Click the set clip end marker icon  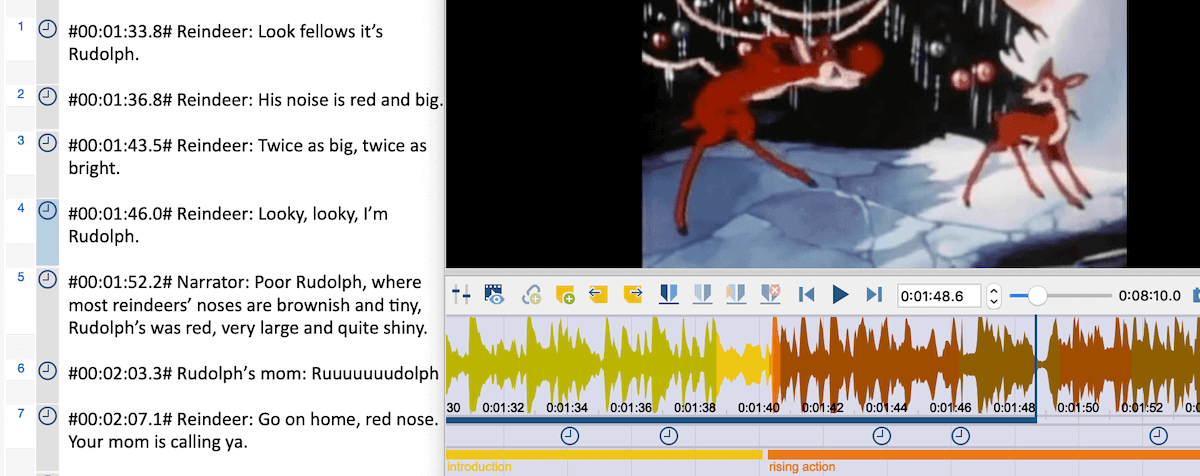(x=703, y=294)
